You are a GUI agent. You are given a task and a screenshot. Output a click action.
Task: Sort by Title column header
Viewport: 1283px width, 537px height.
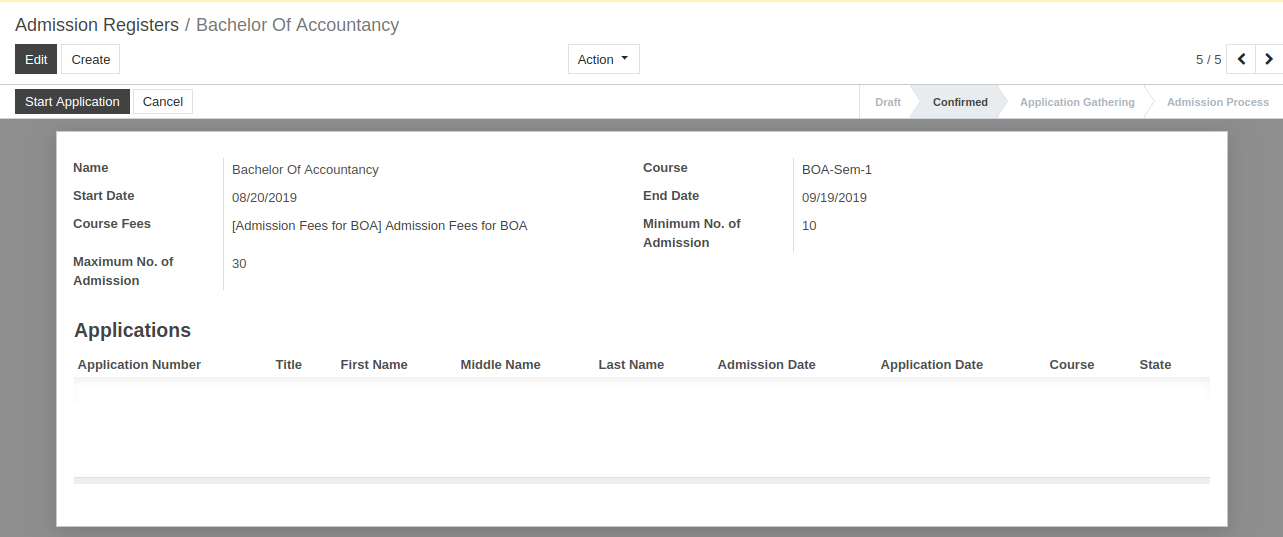289,365
